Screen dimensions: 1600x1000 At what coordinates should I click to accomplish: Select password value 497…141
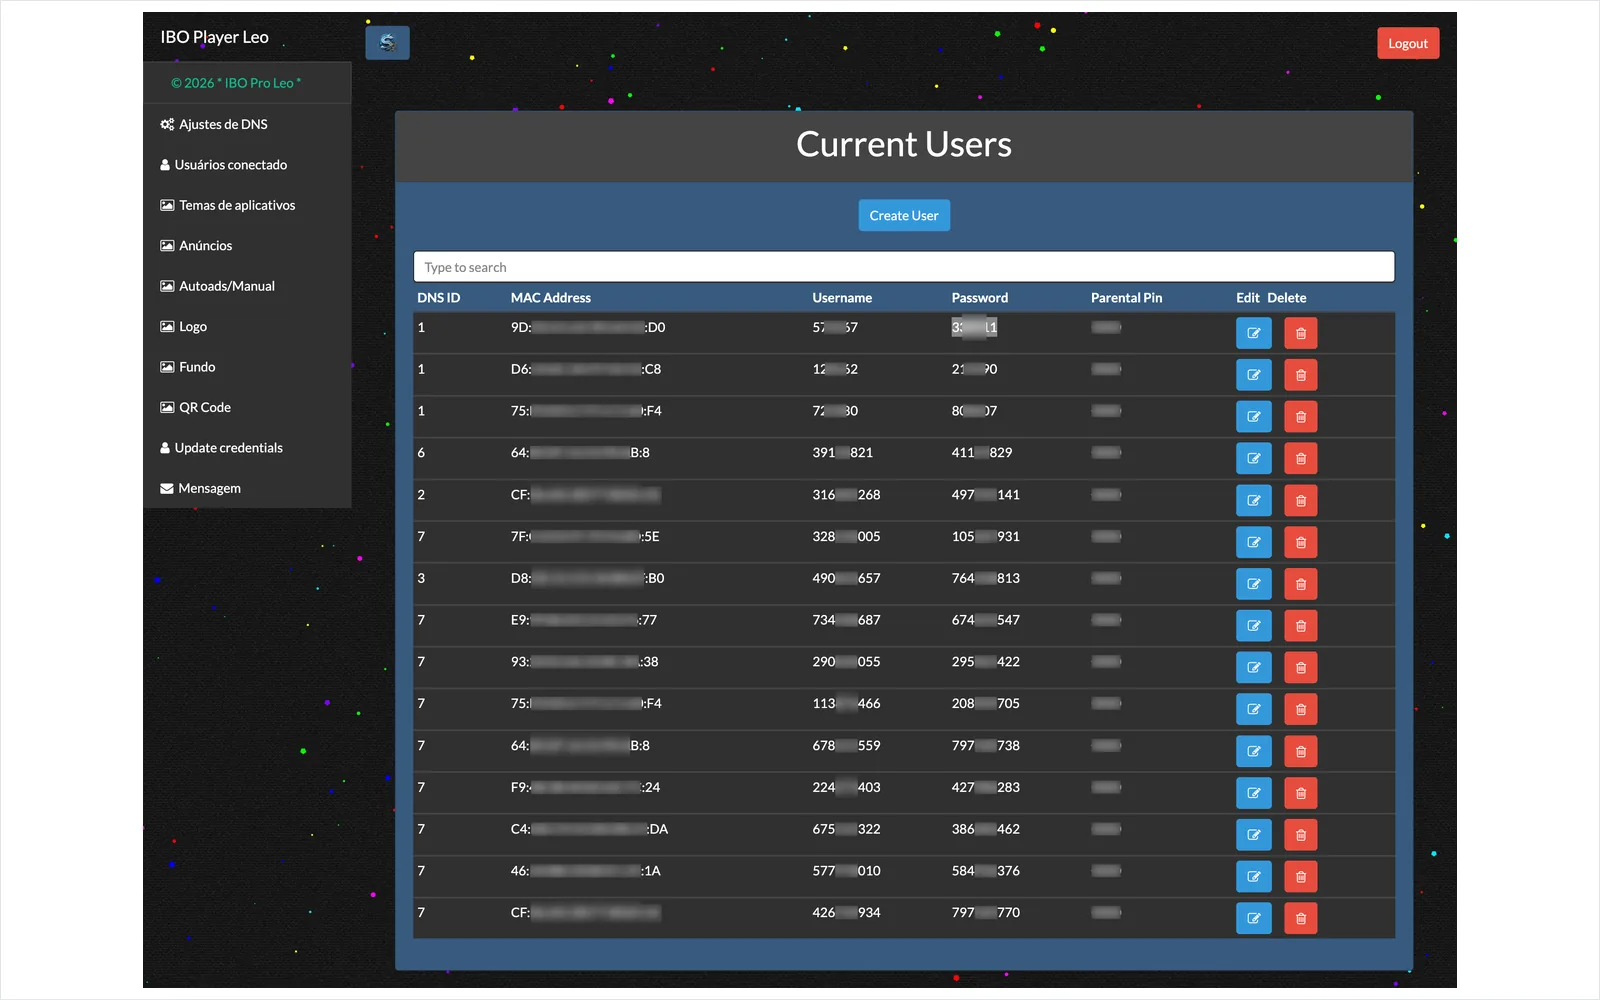pos(986,495)
